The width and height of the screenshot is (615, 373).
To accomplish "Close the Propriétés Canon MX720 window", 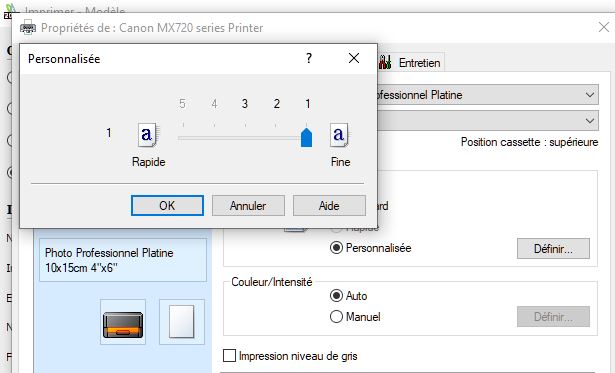I will click(x=604, y=27).
